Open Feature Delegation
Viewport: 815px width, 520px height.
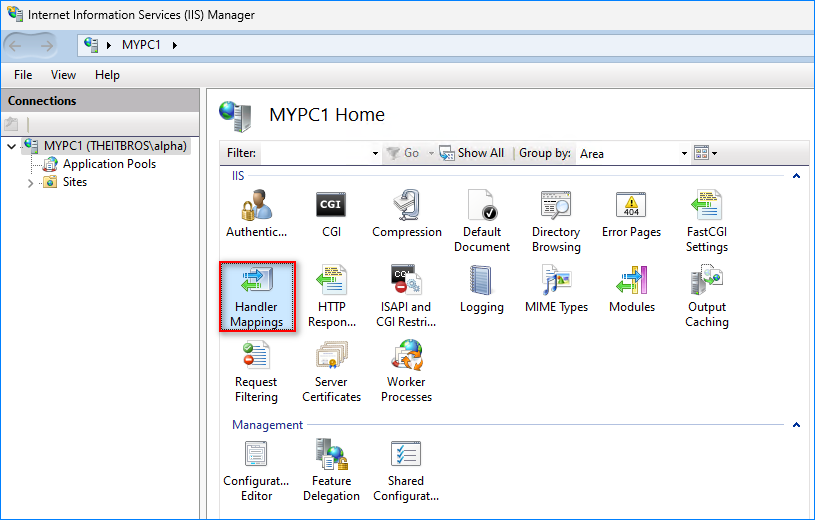tap(332, 471)
